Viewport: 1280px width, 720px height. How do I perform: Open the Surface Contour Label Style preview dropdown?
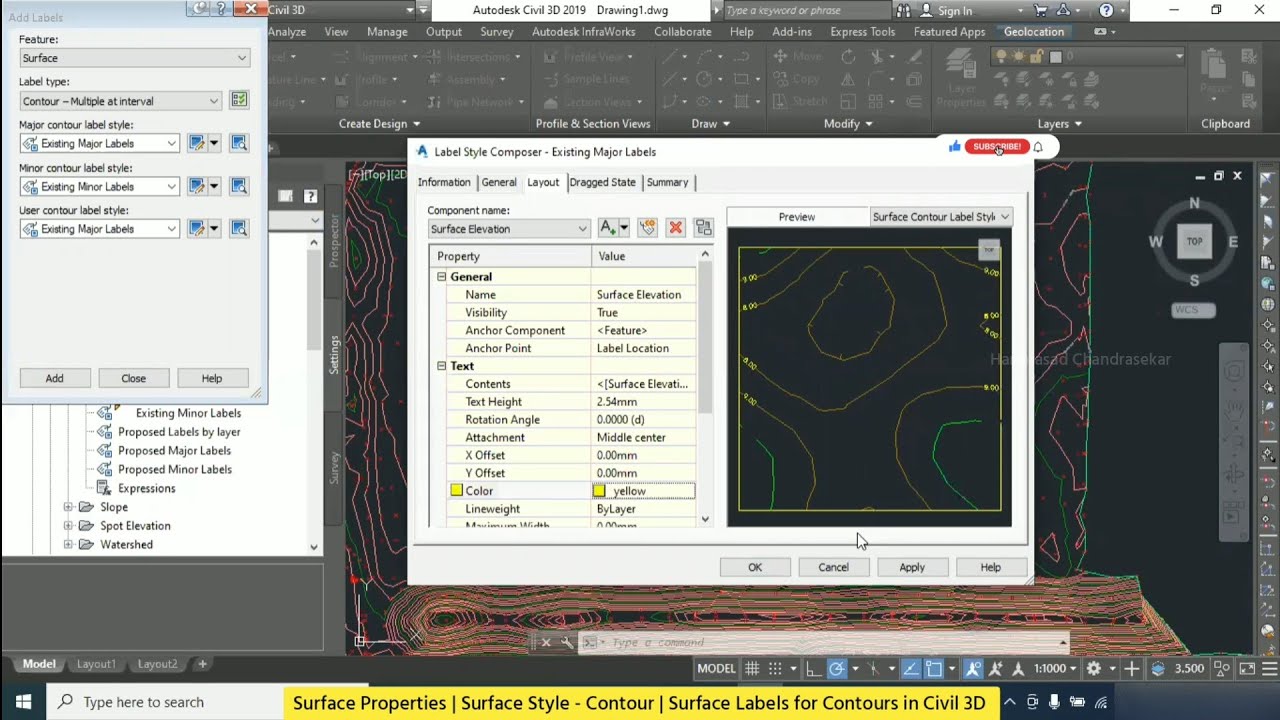point(940,217)
